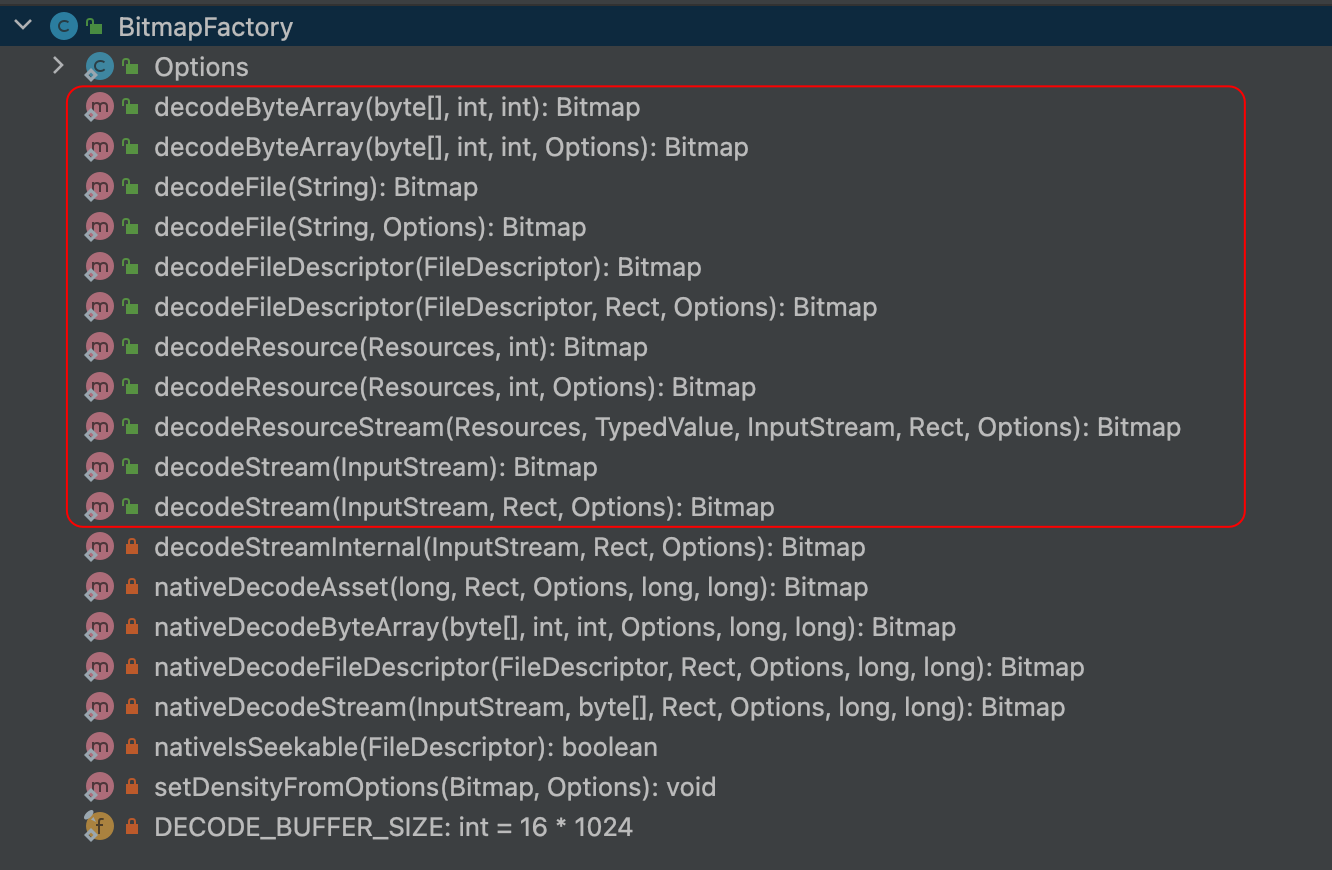Click the field icon beside DECODE_BUFFER_SIZE
1332x870 pixels.
point(98,826)
